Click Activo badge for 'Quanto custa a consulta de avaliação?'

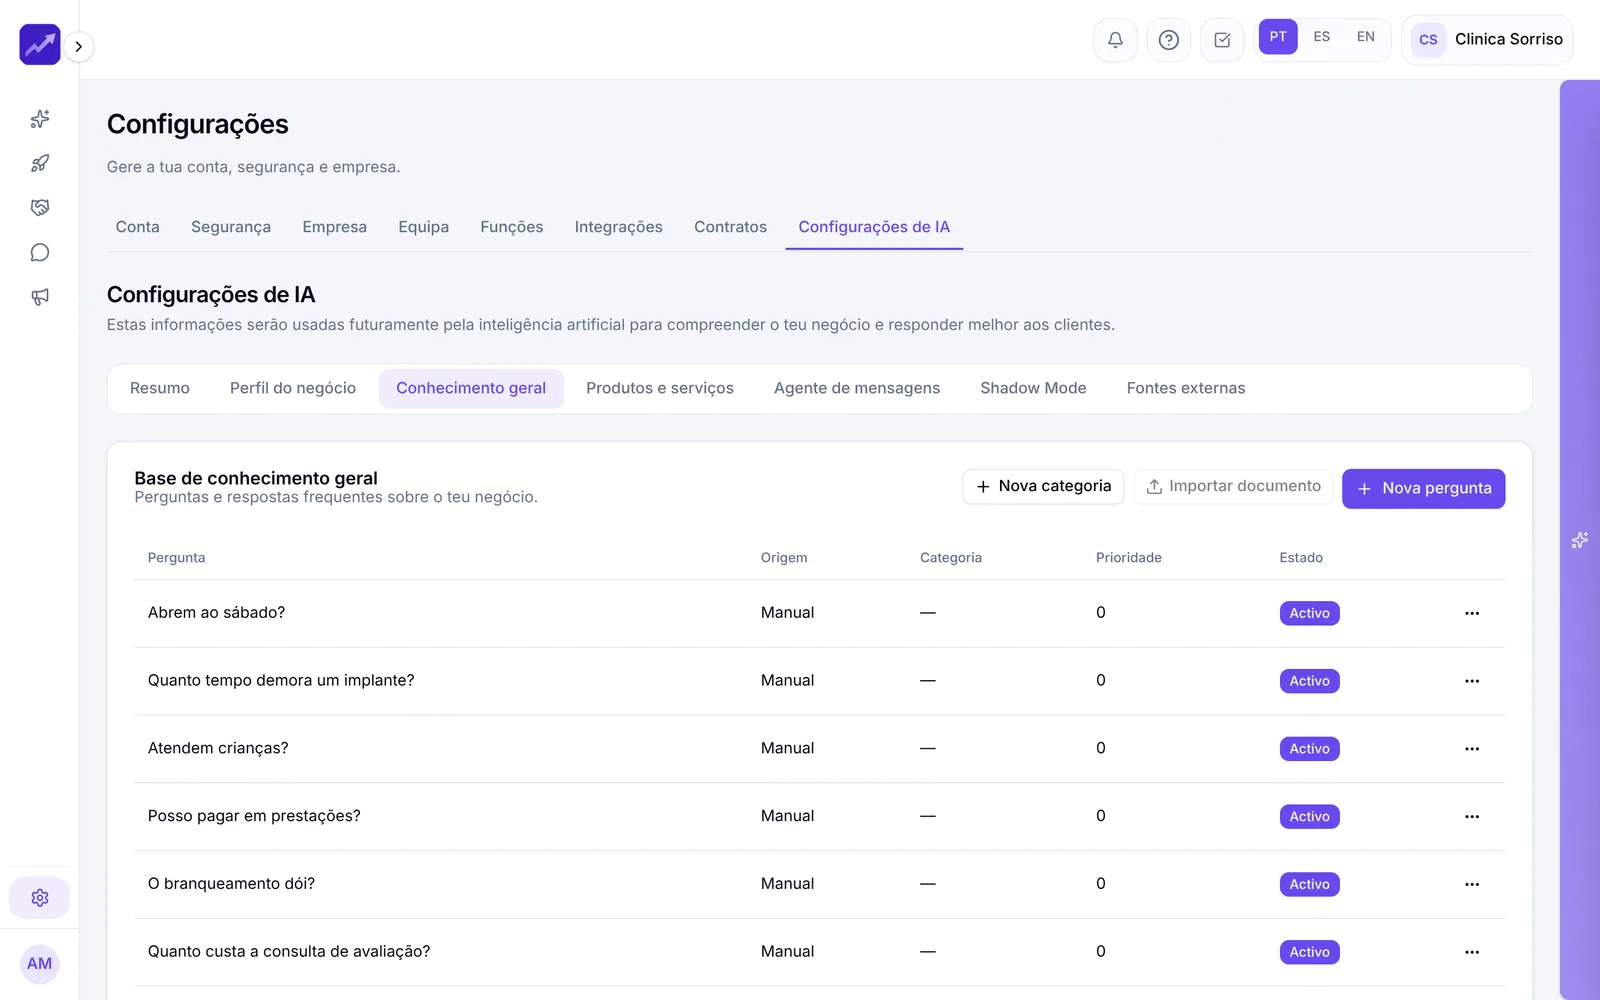click(x=1310, y=952)
